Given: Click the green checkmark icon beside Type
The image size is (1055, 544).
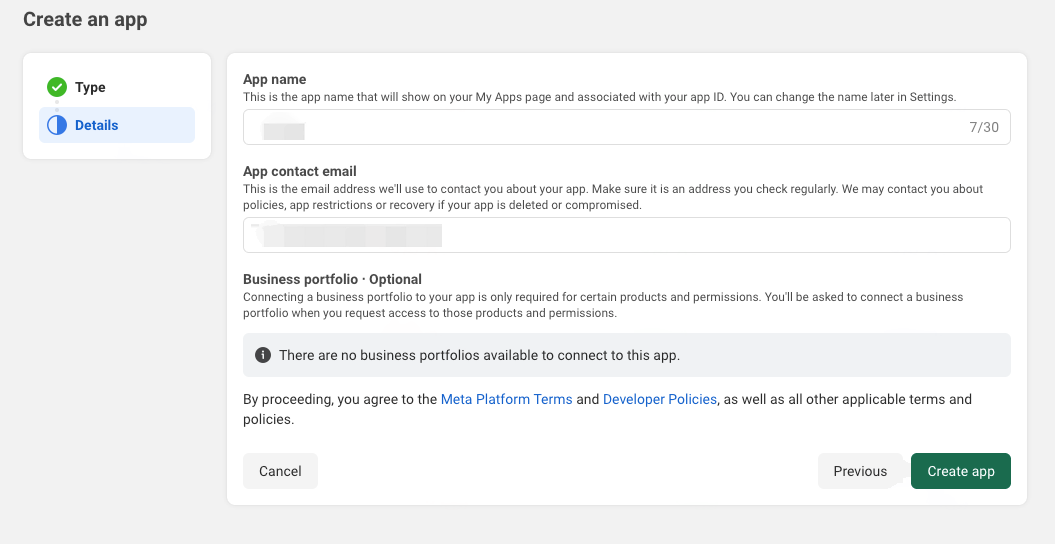Looking at the screenshot, I should click(57, 87).
